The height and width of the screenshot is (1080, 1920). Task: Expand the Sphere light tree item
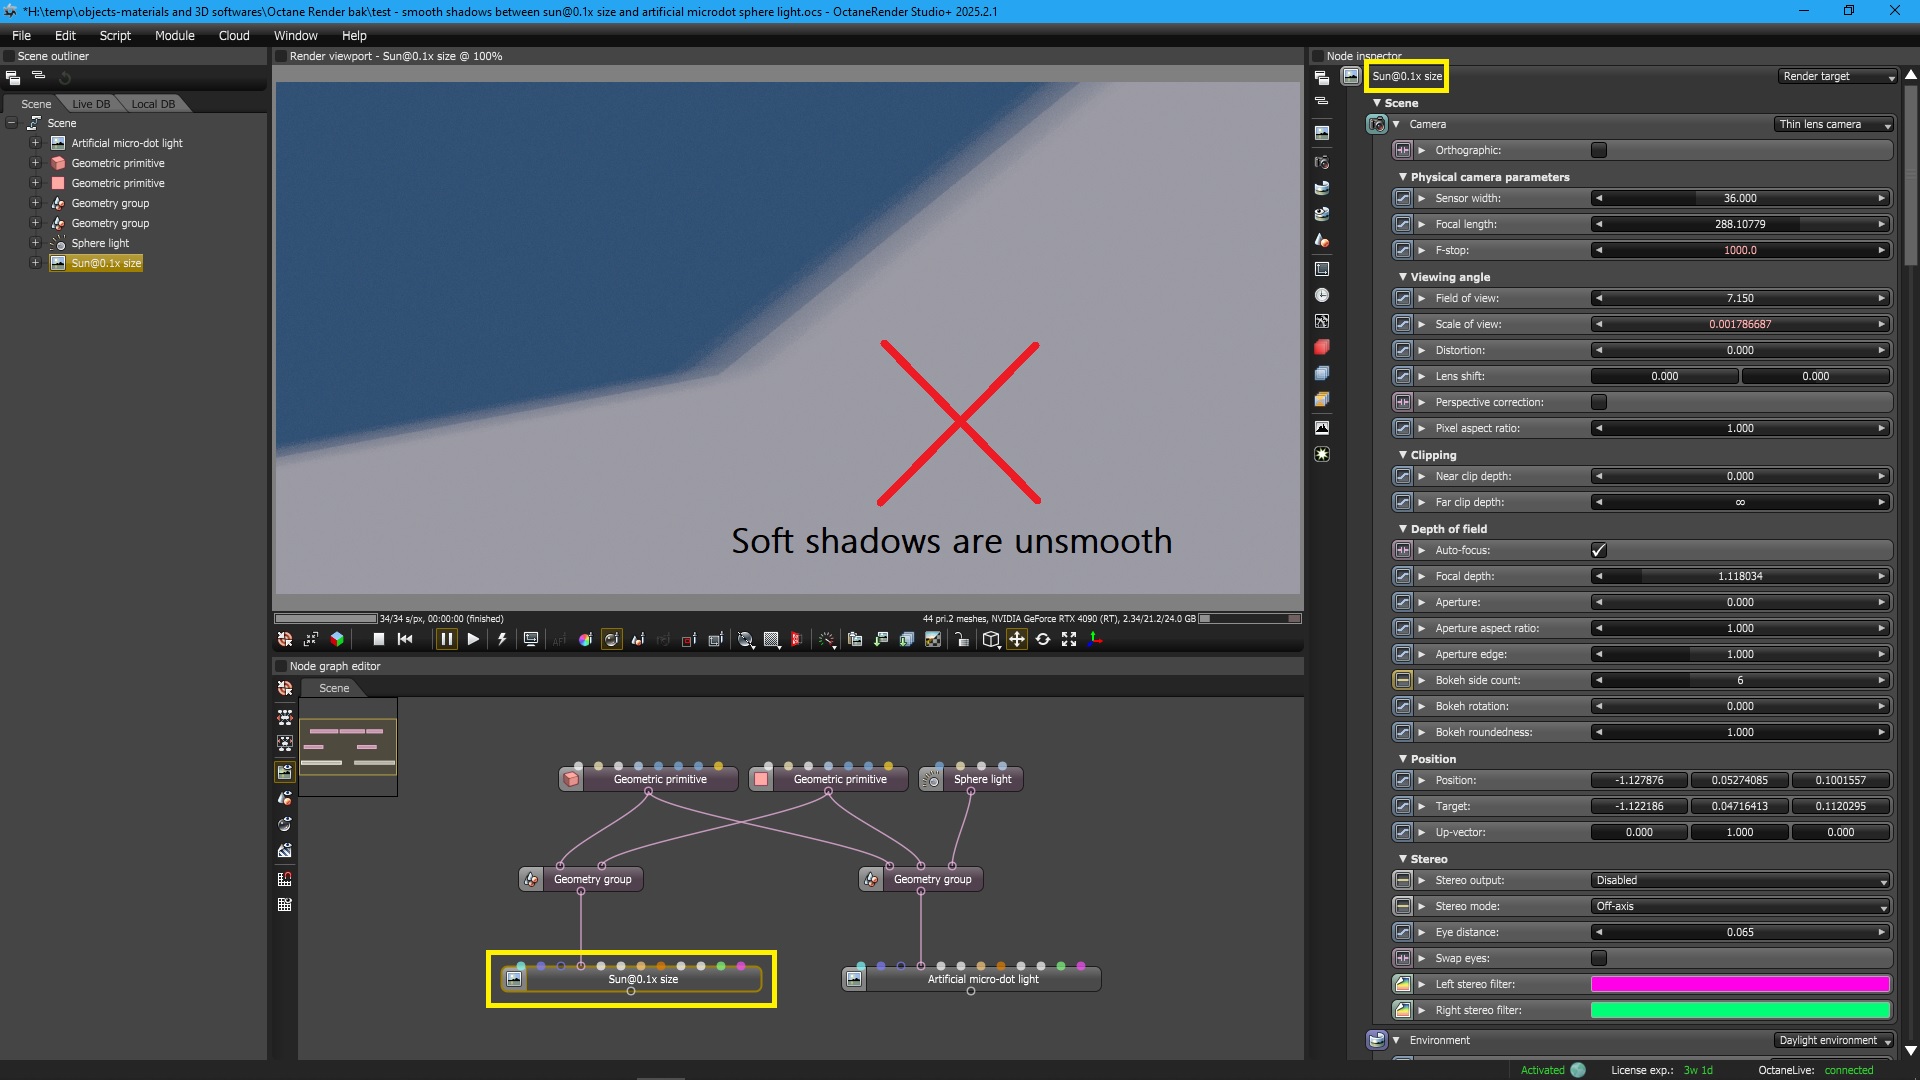click(x=35, y=243)
